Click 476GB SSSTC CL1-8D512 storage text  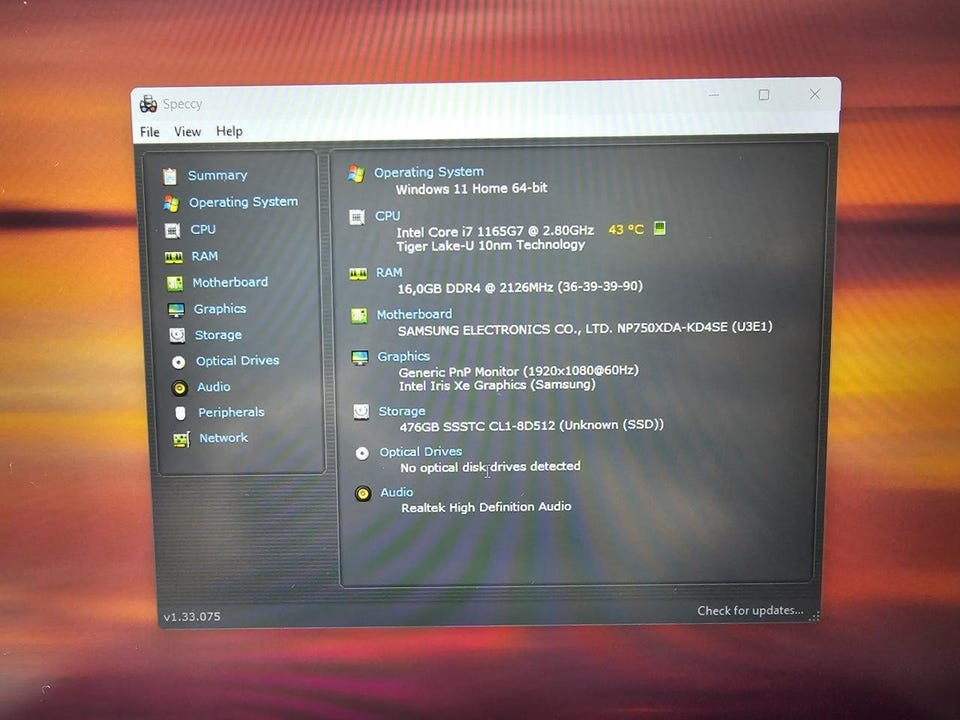click(531, 426)
